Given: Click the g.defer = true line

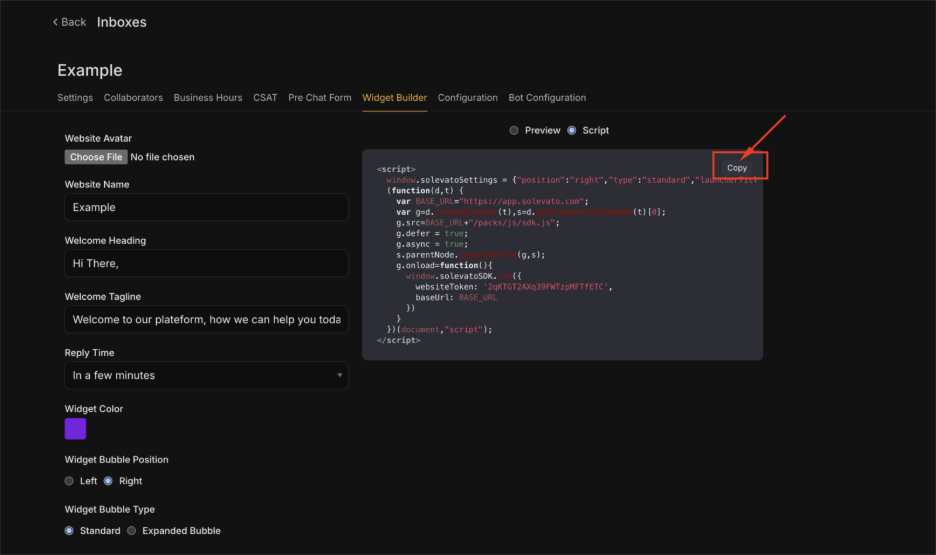Looking at the screenshot, I should click(432, 233).
